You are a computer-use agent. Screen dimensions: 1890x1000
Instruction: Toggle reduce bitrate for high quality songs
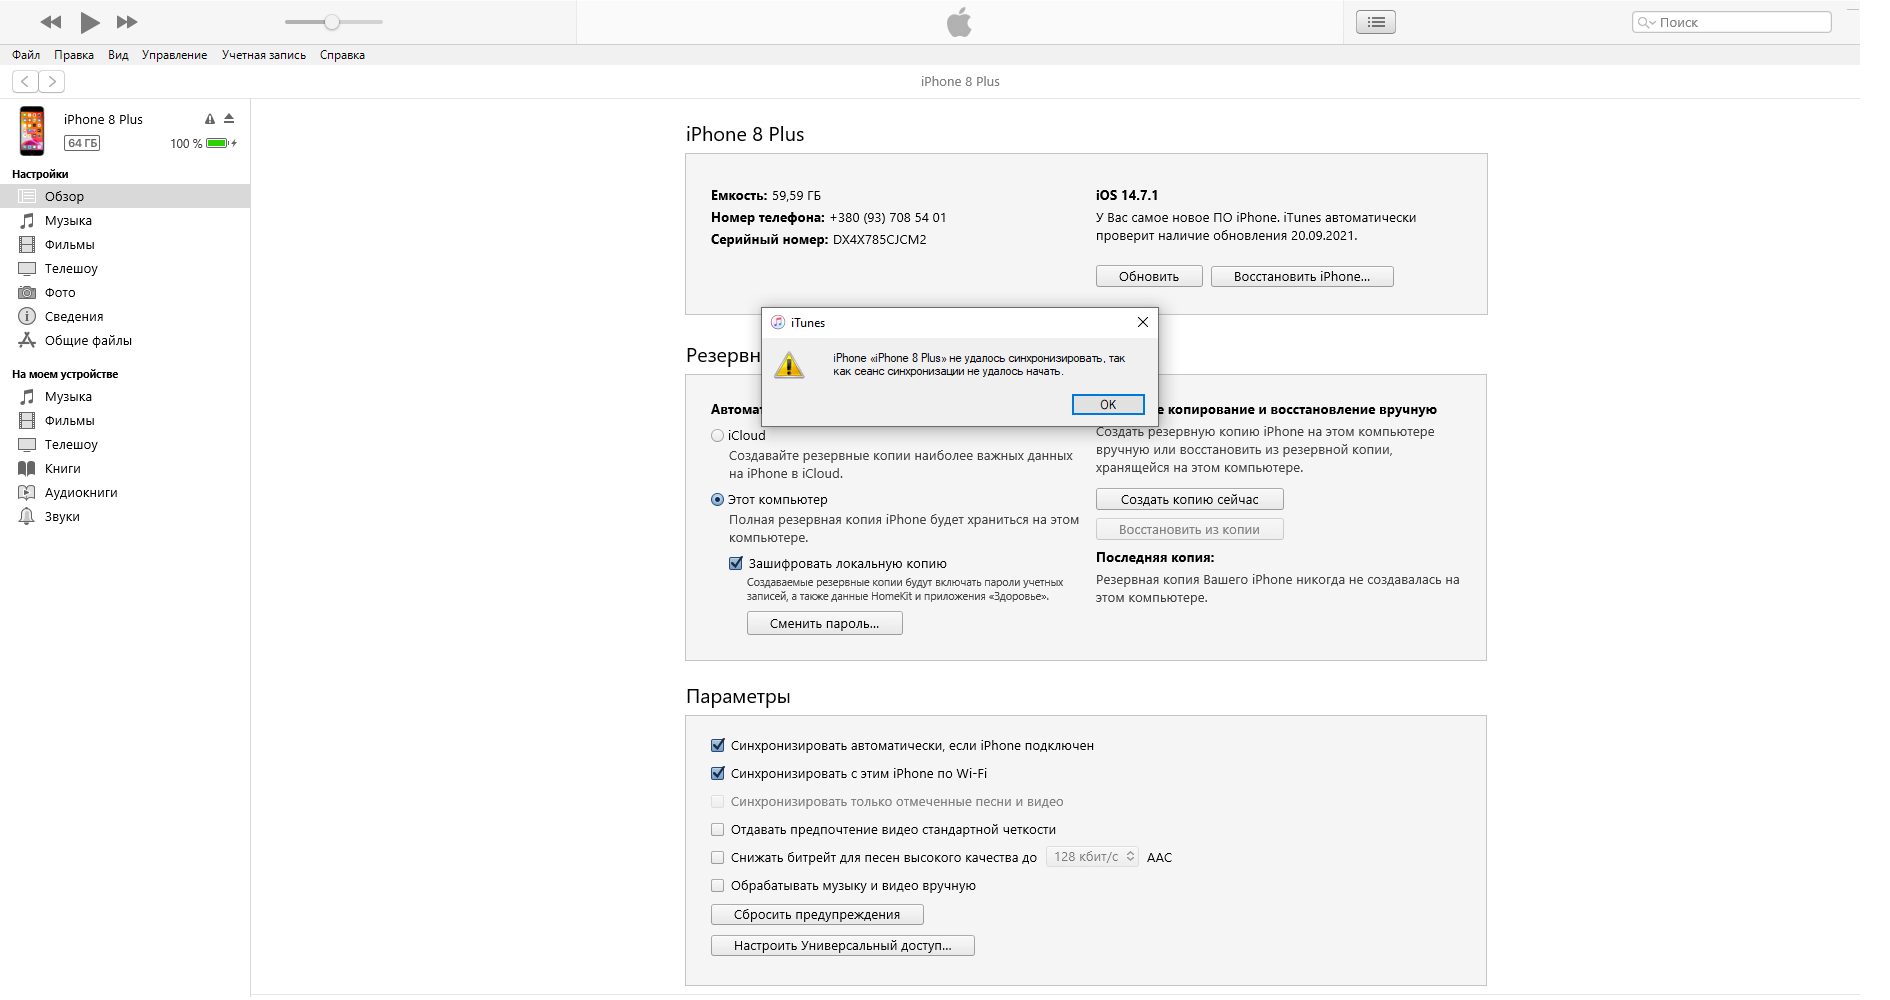[717, 857]
